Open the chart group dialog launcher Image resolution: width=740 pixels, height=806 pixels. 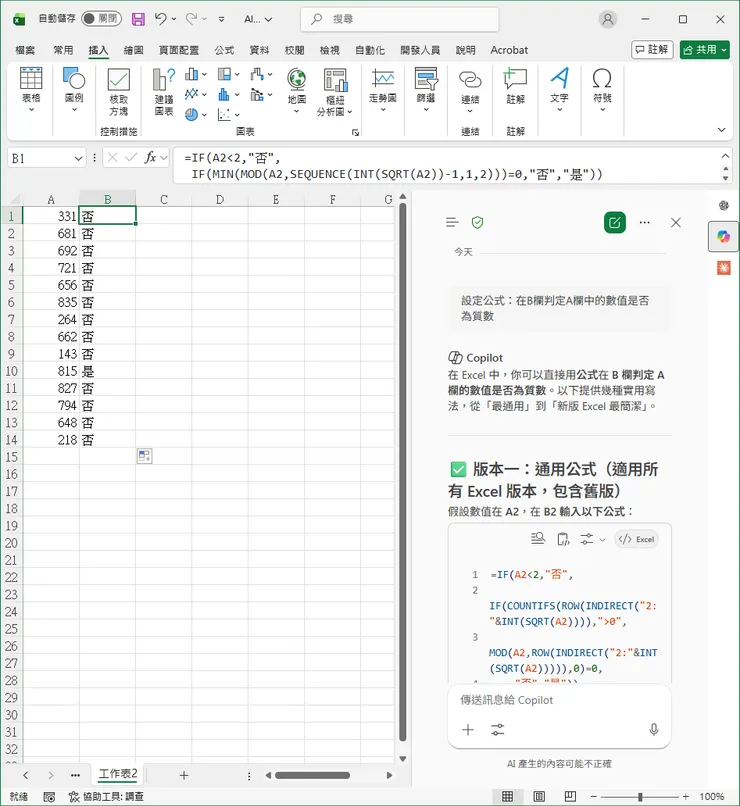click(x=355, y=132)
